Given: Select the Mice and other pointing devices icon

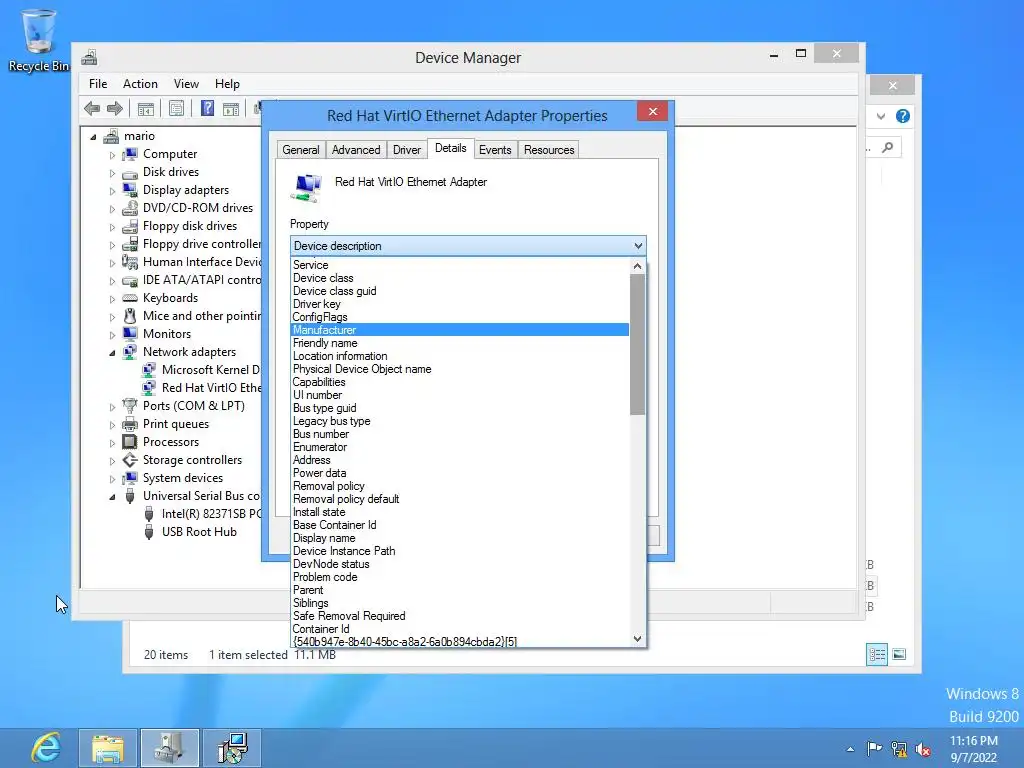Looking at the screenshot, I should coord(130,316).
